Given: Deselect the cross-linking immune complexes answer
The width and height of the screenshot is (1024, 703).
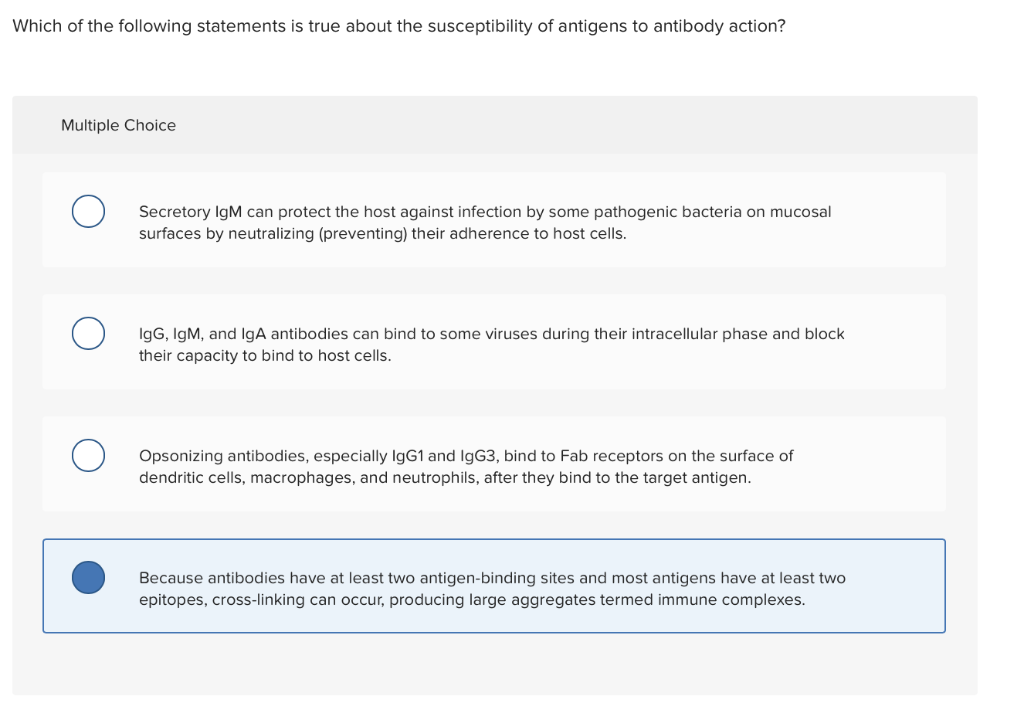Looking at the screenshot, I should click(88, 577).
